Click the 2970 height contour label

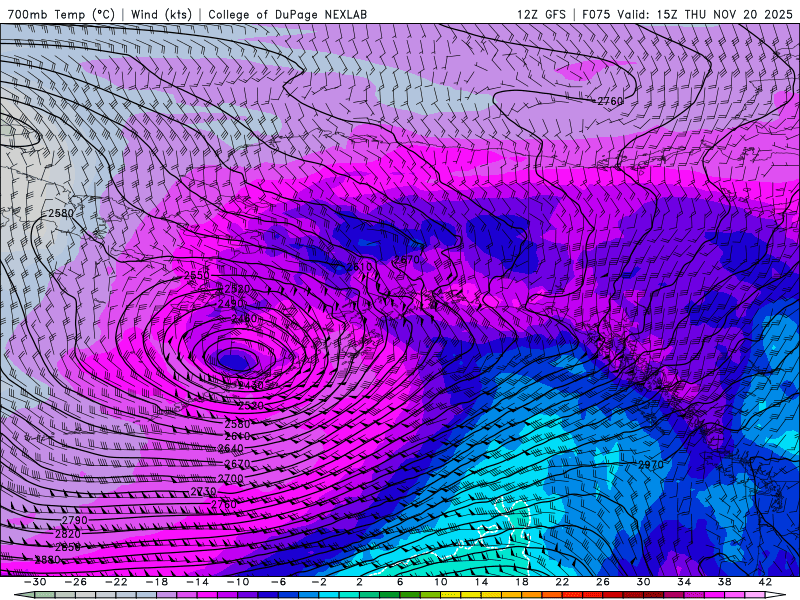tap(651, 464)
